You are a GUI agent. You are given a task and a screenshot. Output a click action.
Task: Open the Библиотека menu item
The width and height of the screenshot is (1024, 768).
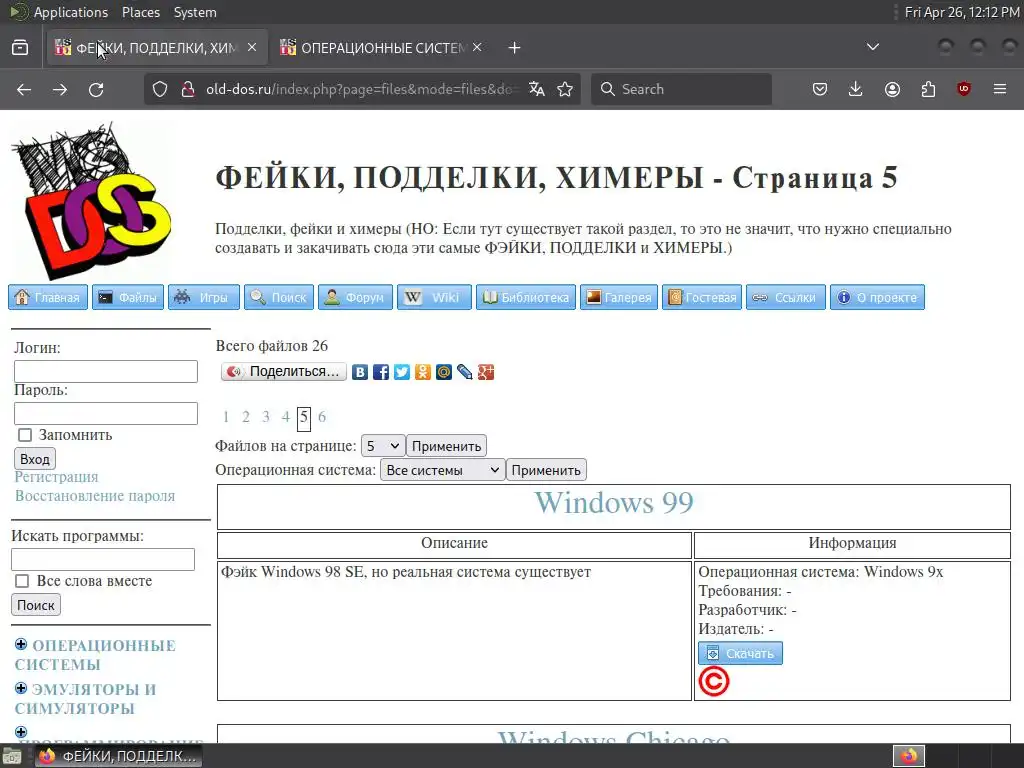526,297
